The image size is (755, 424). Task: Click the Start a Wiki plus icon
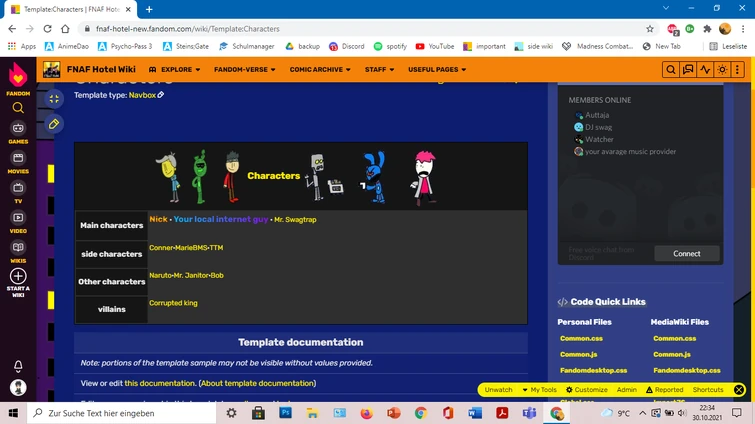pos(18,276)
